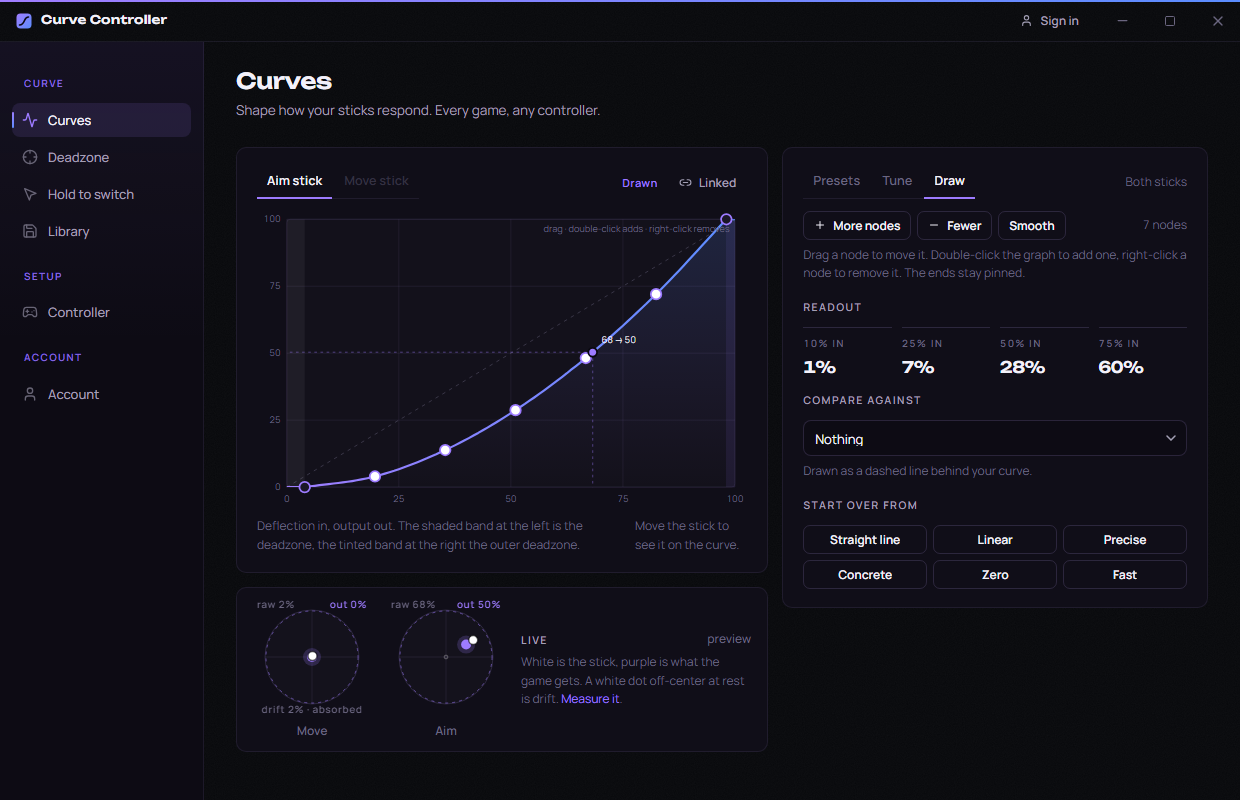Screen dimensions: 1240x800
Task: Open the Controller setup page
Action: tap(101, 312)
